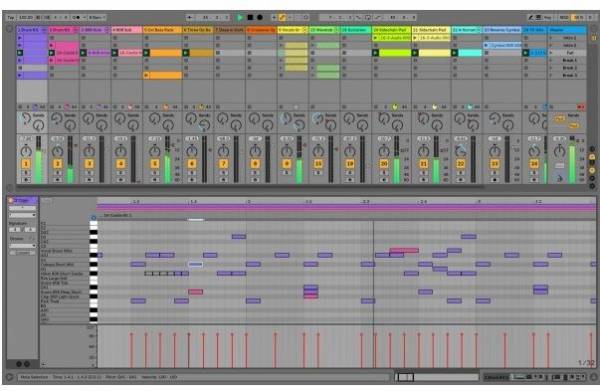
Task: Click the transport Stop square button
Action: coord(250,17)
